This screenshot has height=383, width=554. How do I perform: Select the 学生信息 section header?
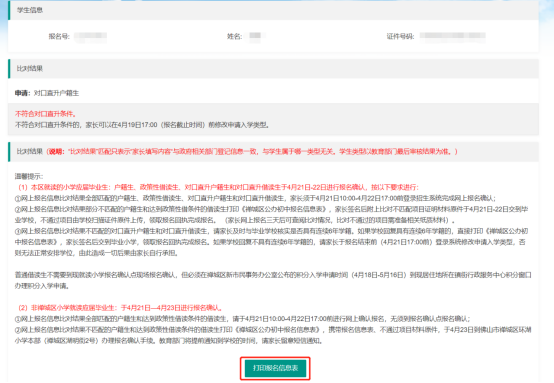point(273,10)
